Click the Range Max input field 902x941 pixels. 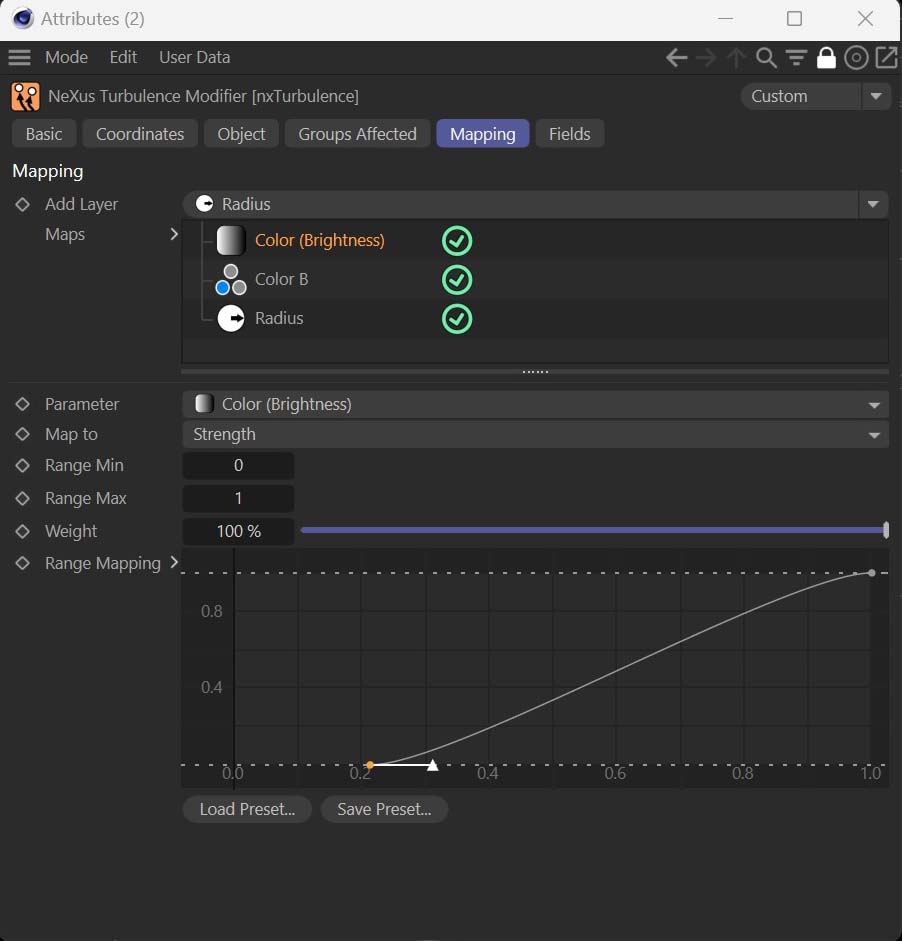point(238,498)
